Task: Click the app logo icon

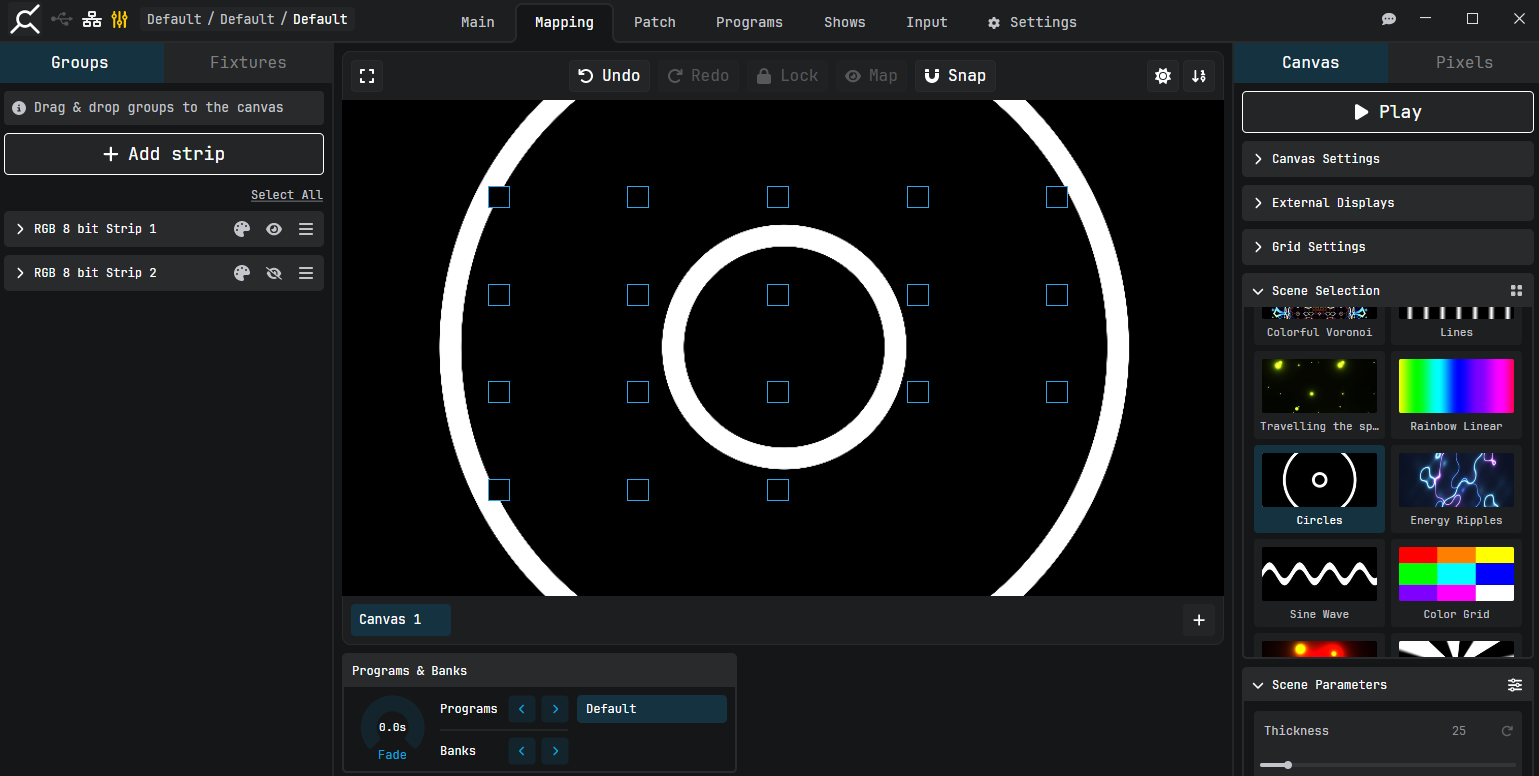Action: pyautogui.click(x=25, y=19)
